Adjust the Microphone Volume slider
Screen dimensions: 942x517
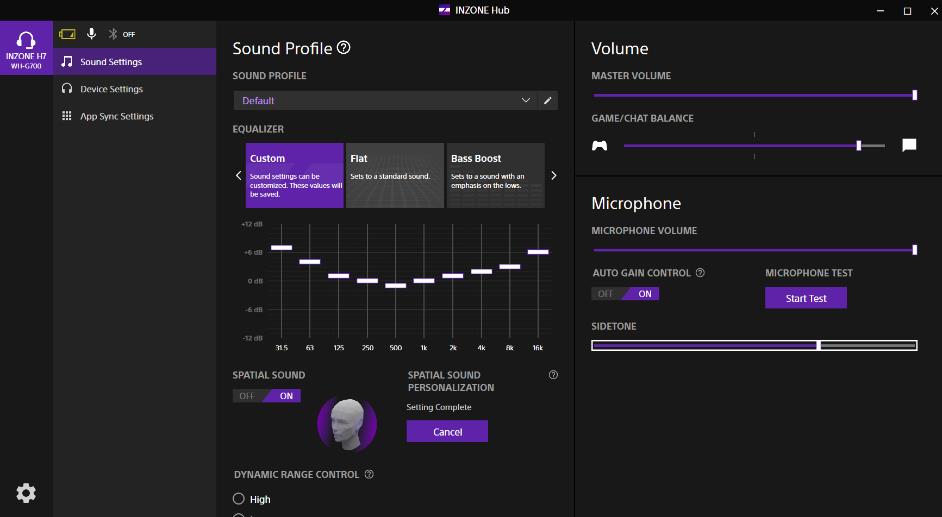[x=754, y=250]
